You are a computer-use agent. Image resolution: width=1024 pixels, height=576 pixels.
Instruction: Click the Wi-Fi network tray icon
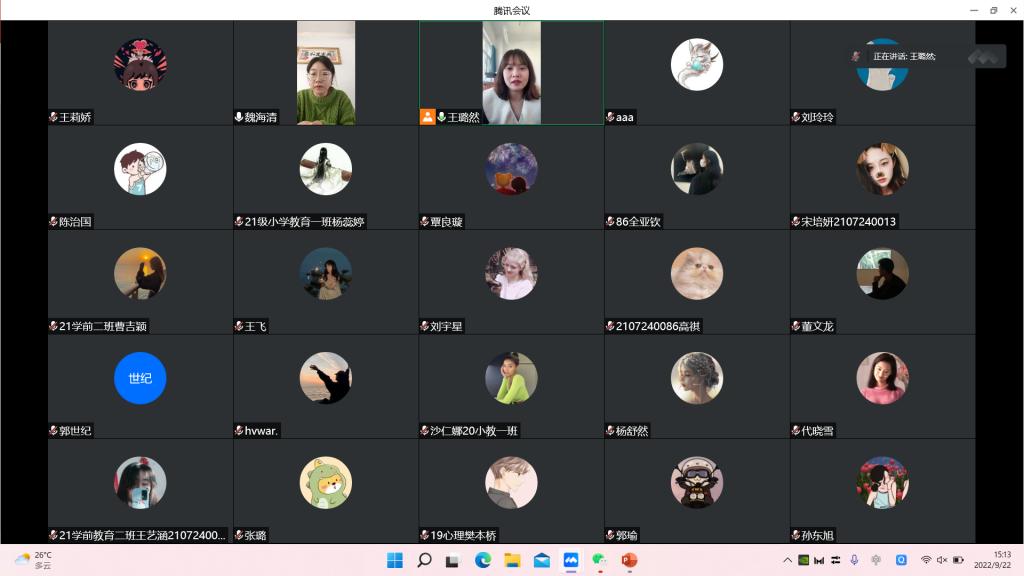(926, 560)
